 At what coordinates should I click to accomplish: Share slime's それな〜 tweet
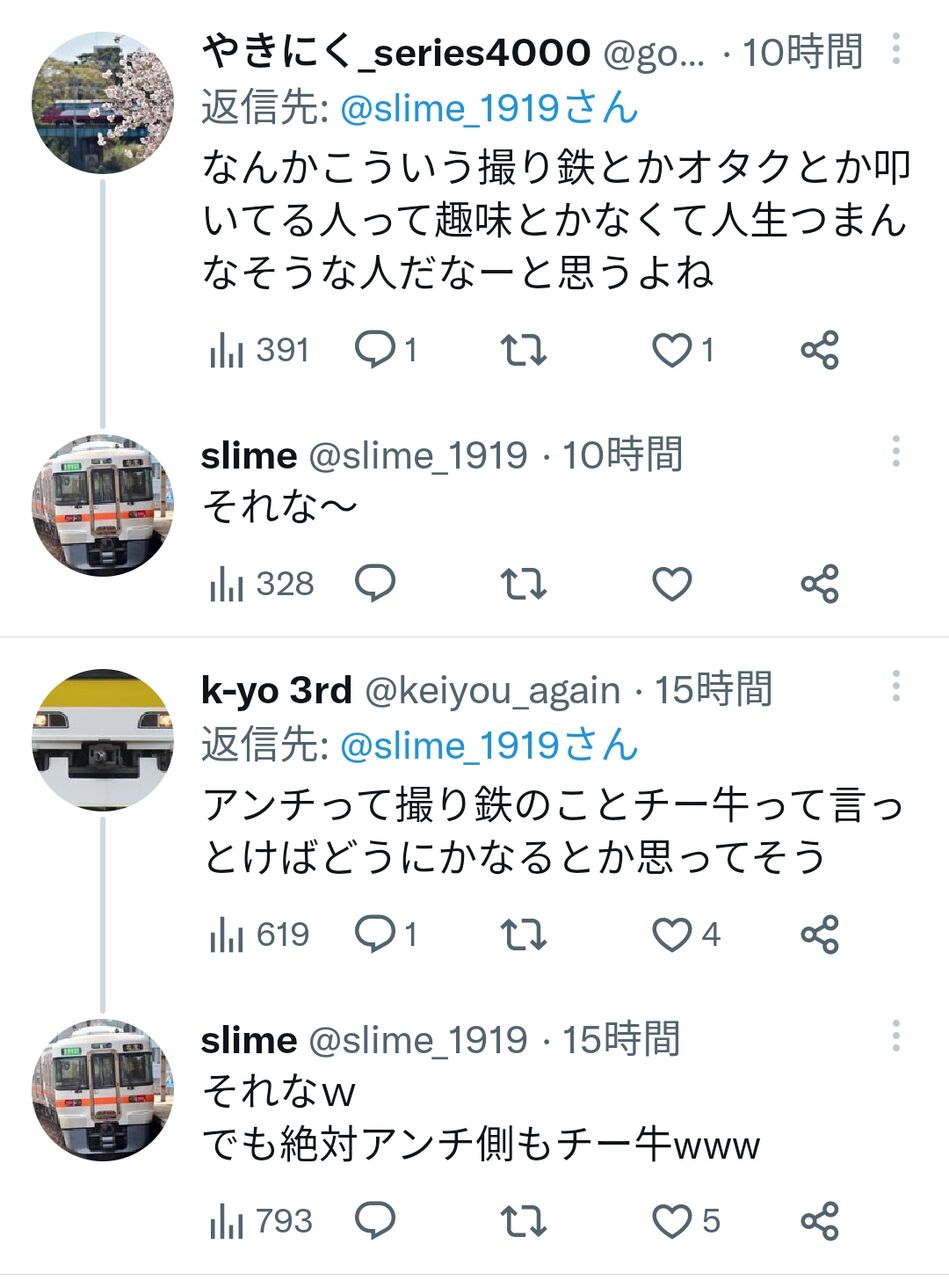click(819, 583)
